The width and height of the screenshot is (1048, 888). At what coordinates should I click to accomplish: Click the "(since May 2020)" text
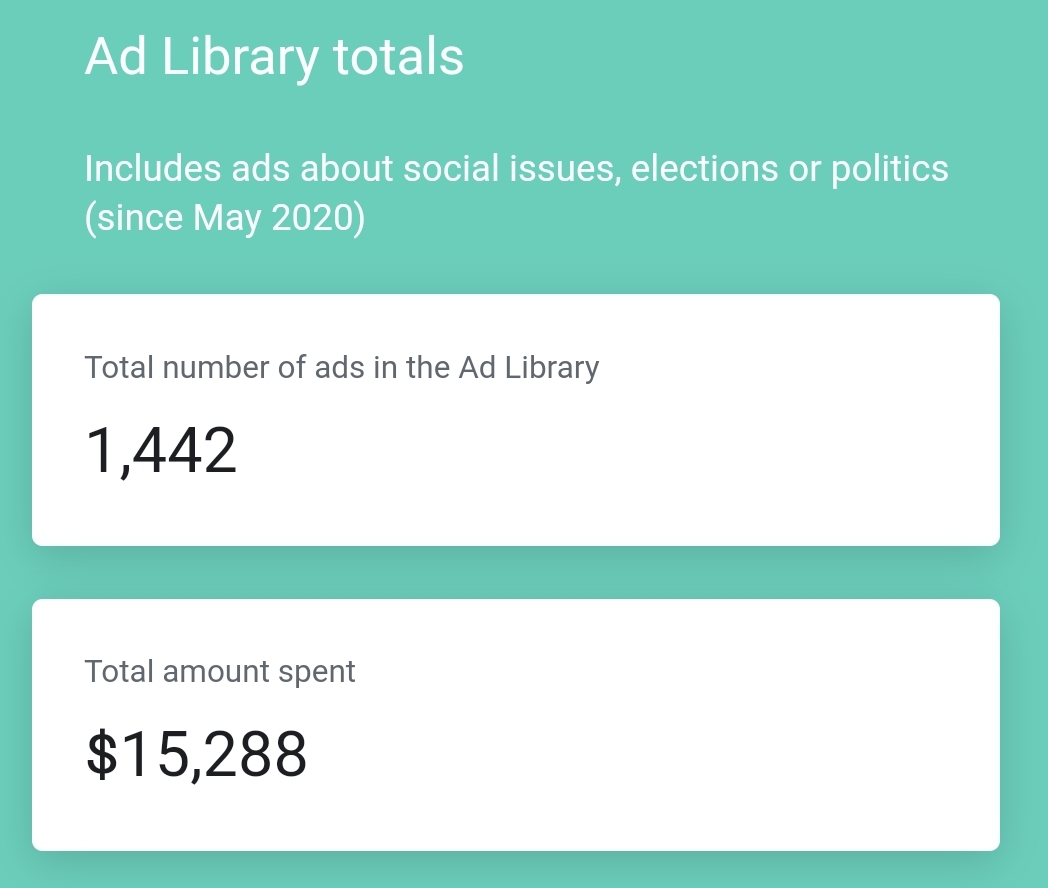[x=225, y=218]
